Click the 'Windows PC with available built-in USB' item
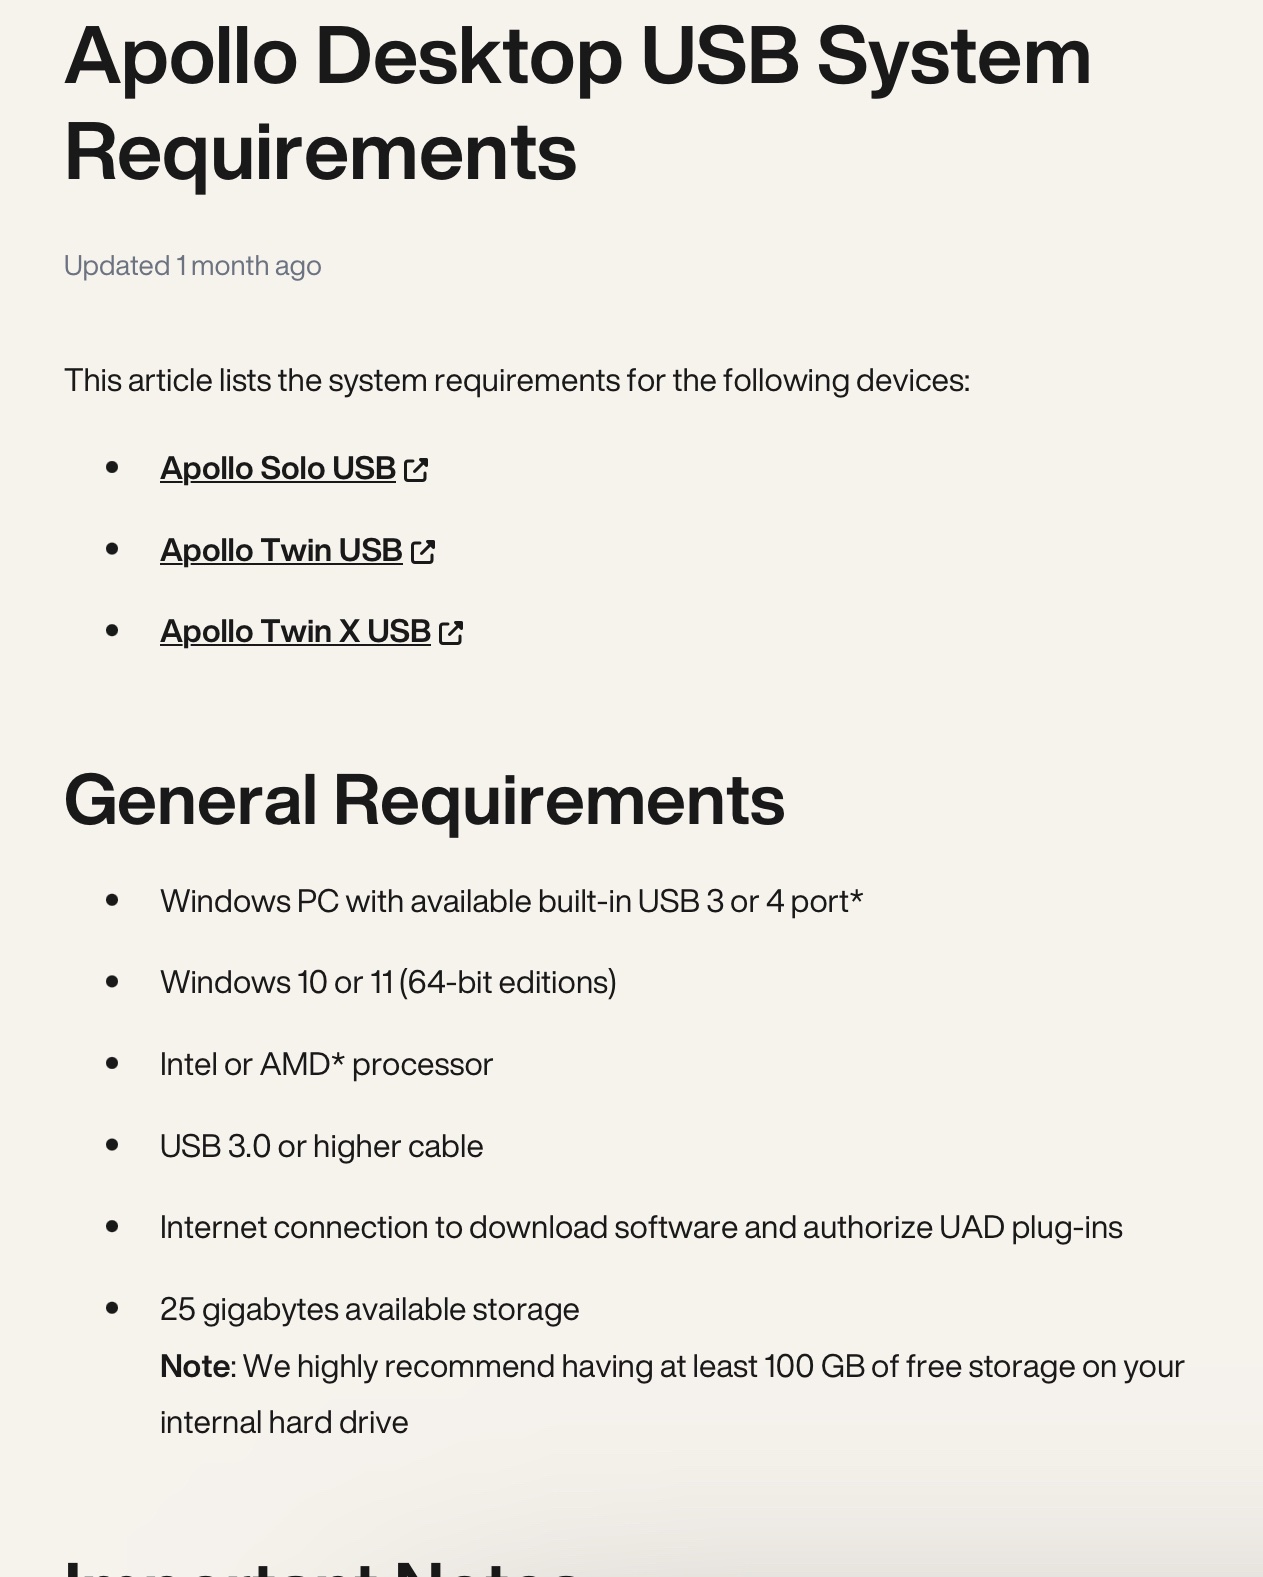The image size is (1263, 1577). point(511,902)
